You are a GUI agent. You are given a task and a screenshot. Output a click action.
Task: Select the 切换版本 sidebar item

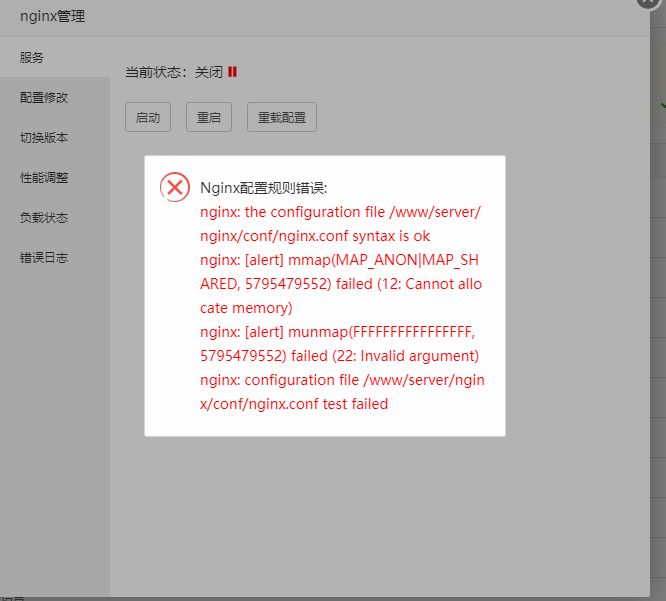[x=55, y=138]
